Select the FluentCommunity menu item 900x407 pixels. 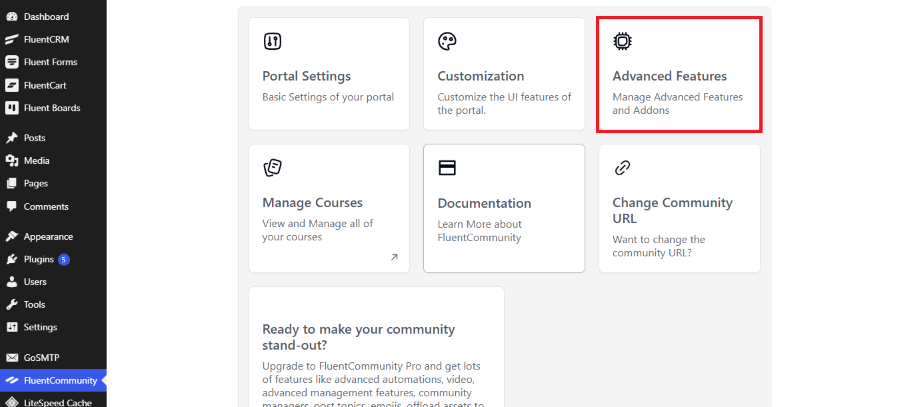[53, 381]
